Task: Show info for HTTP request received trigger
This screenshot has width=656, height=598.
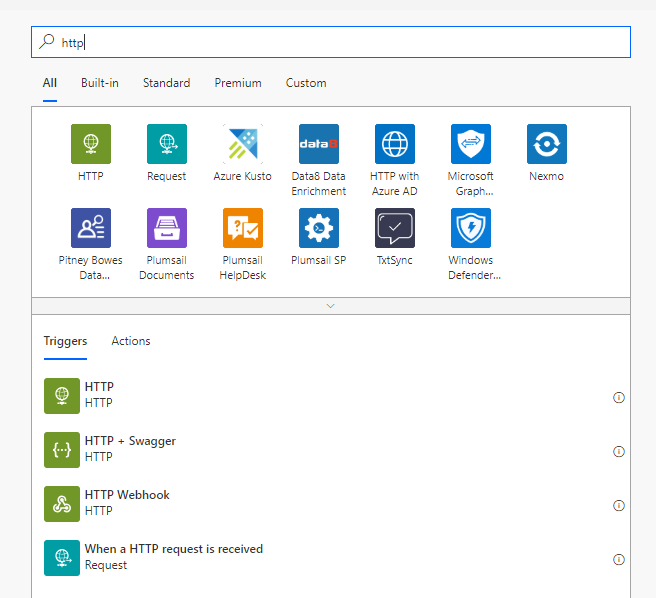Action: [619, 560]
